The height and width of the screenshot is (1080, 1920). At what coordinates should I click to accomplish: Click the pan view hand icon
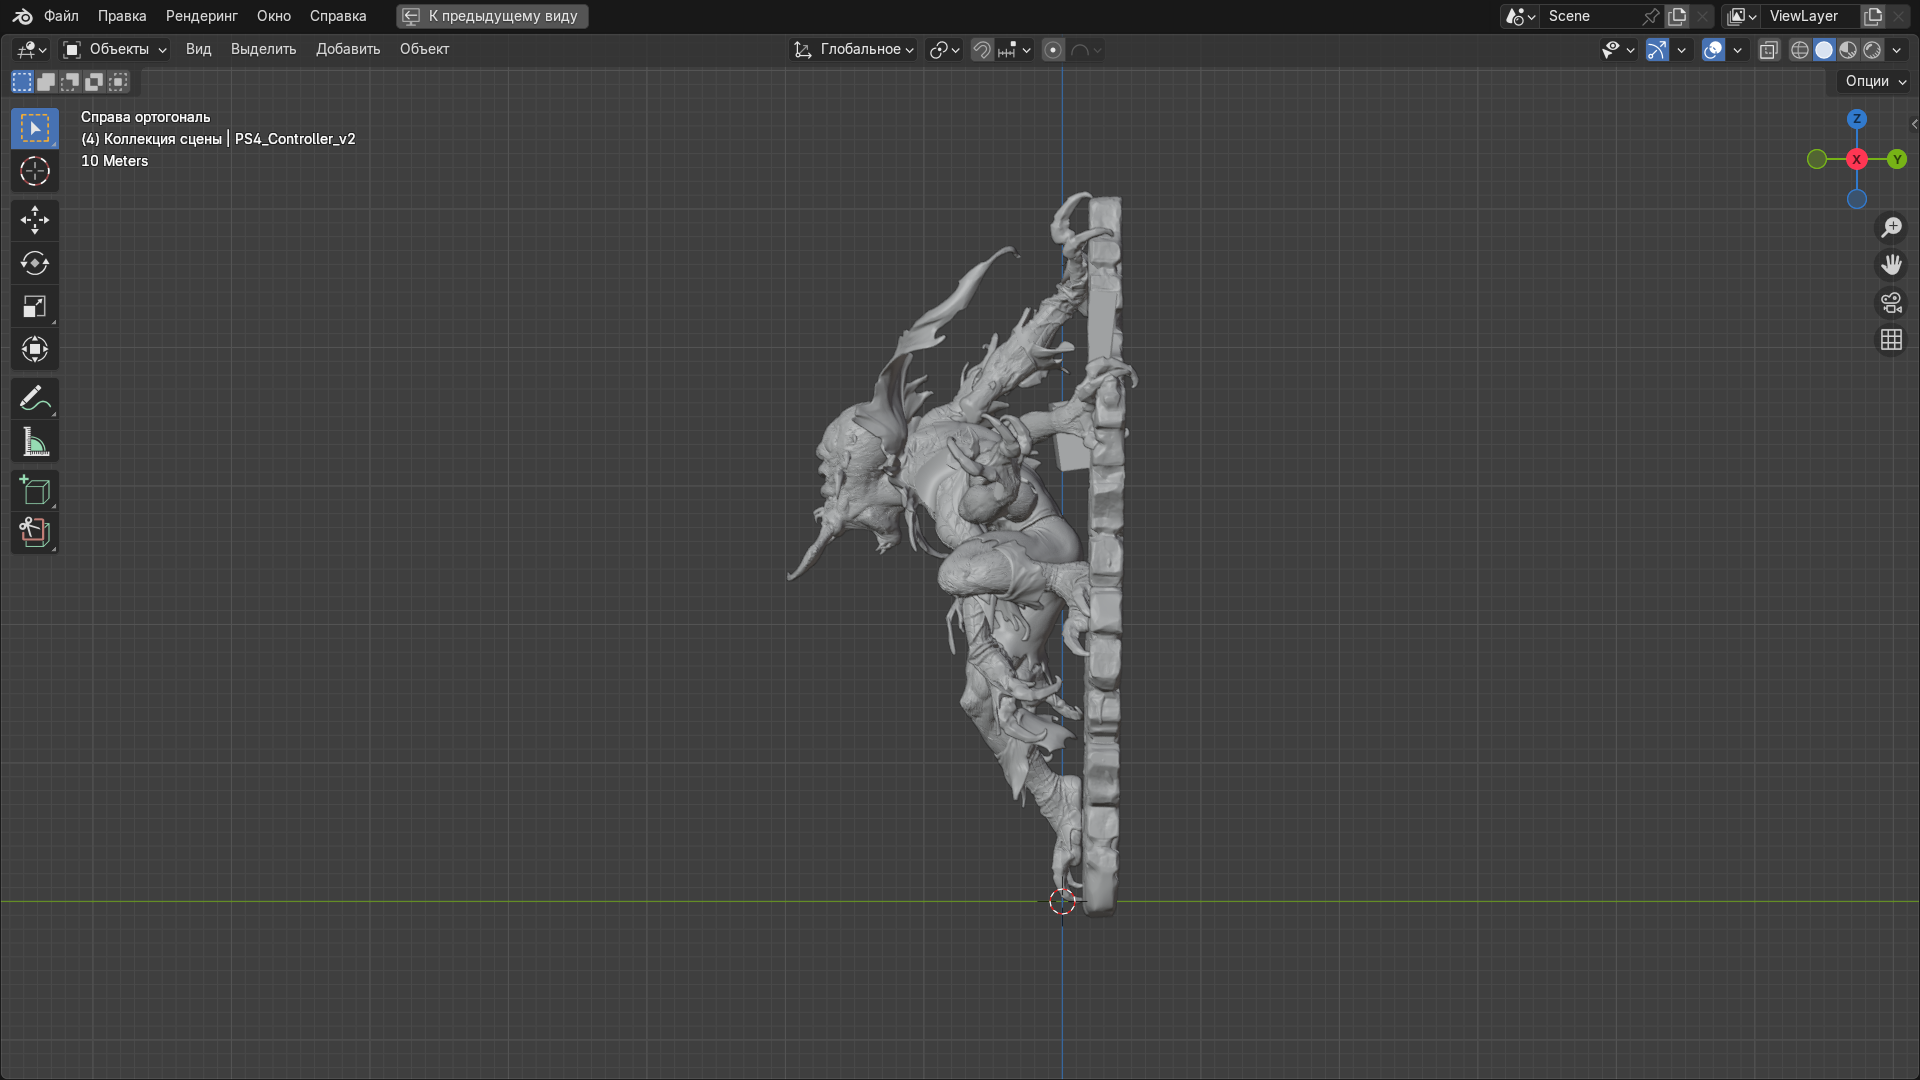[x=1891, y=265]
